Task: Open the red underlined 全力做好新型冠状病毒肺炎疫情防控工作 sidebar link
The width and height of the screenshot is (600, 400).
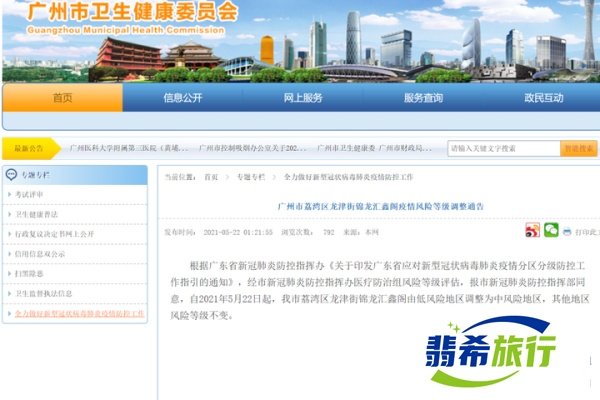Action: tap(80, 313)
